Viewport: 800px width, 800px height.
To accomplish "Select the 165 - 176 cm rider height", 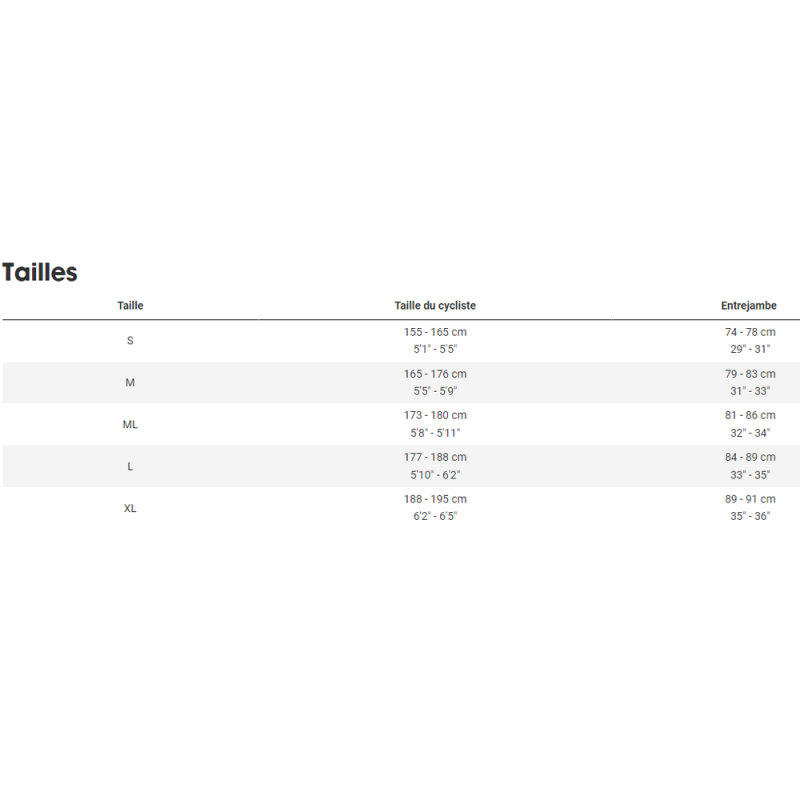I will [x=435, y=374].
